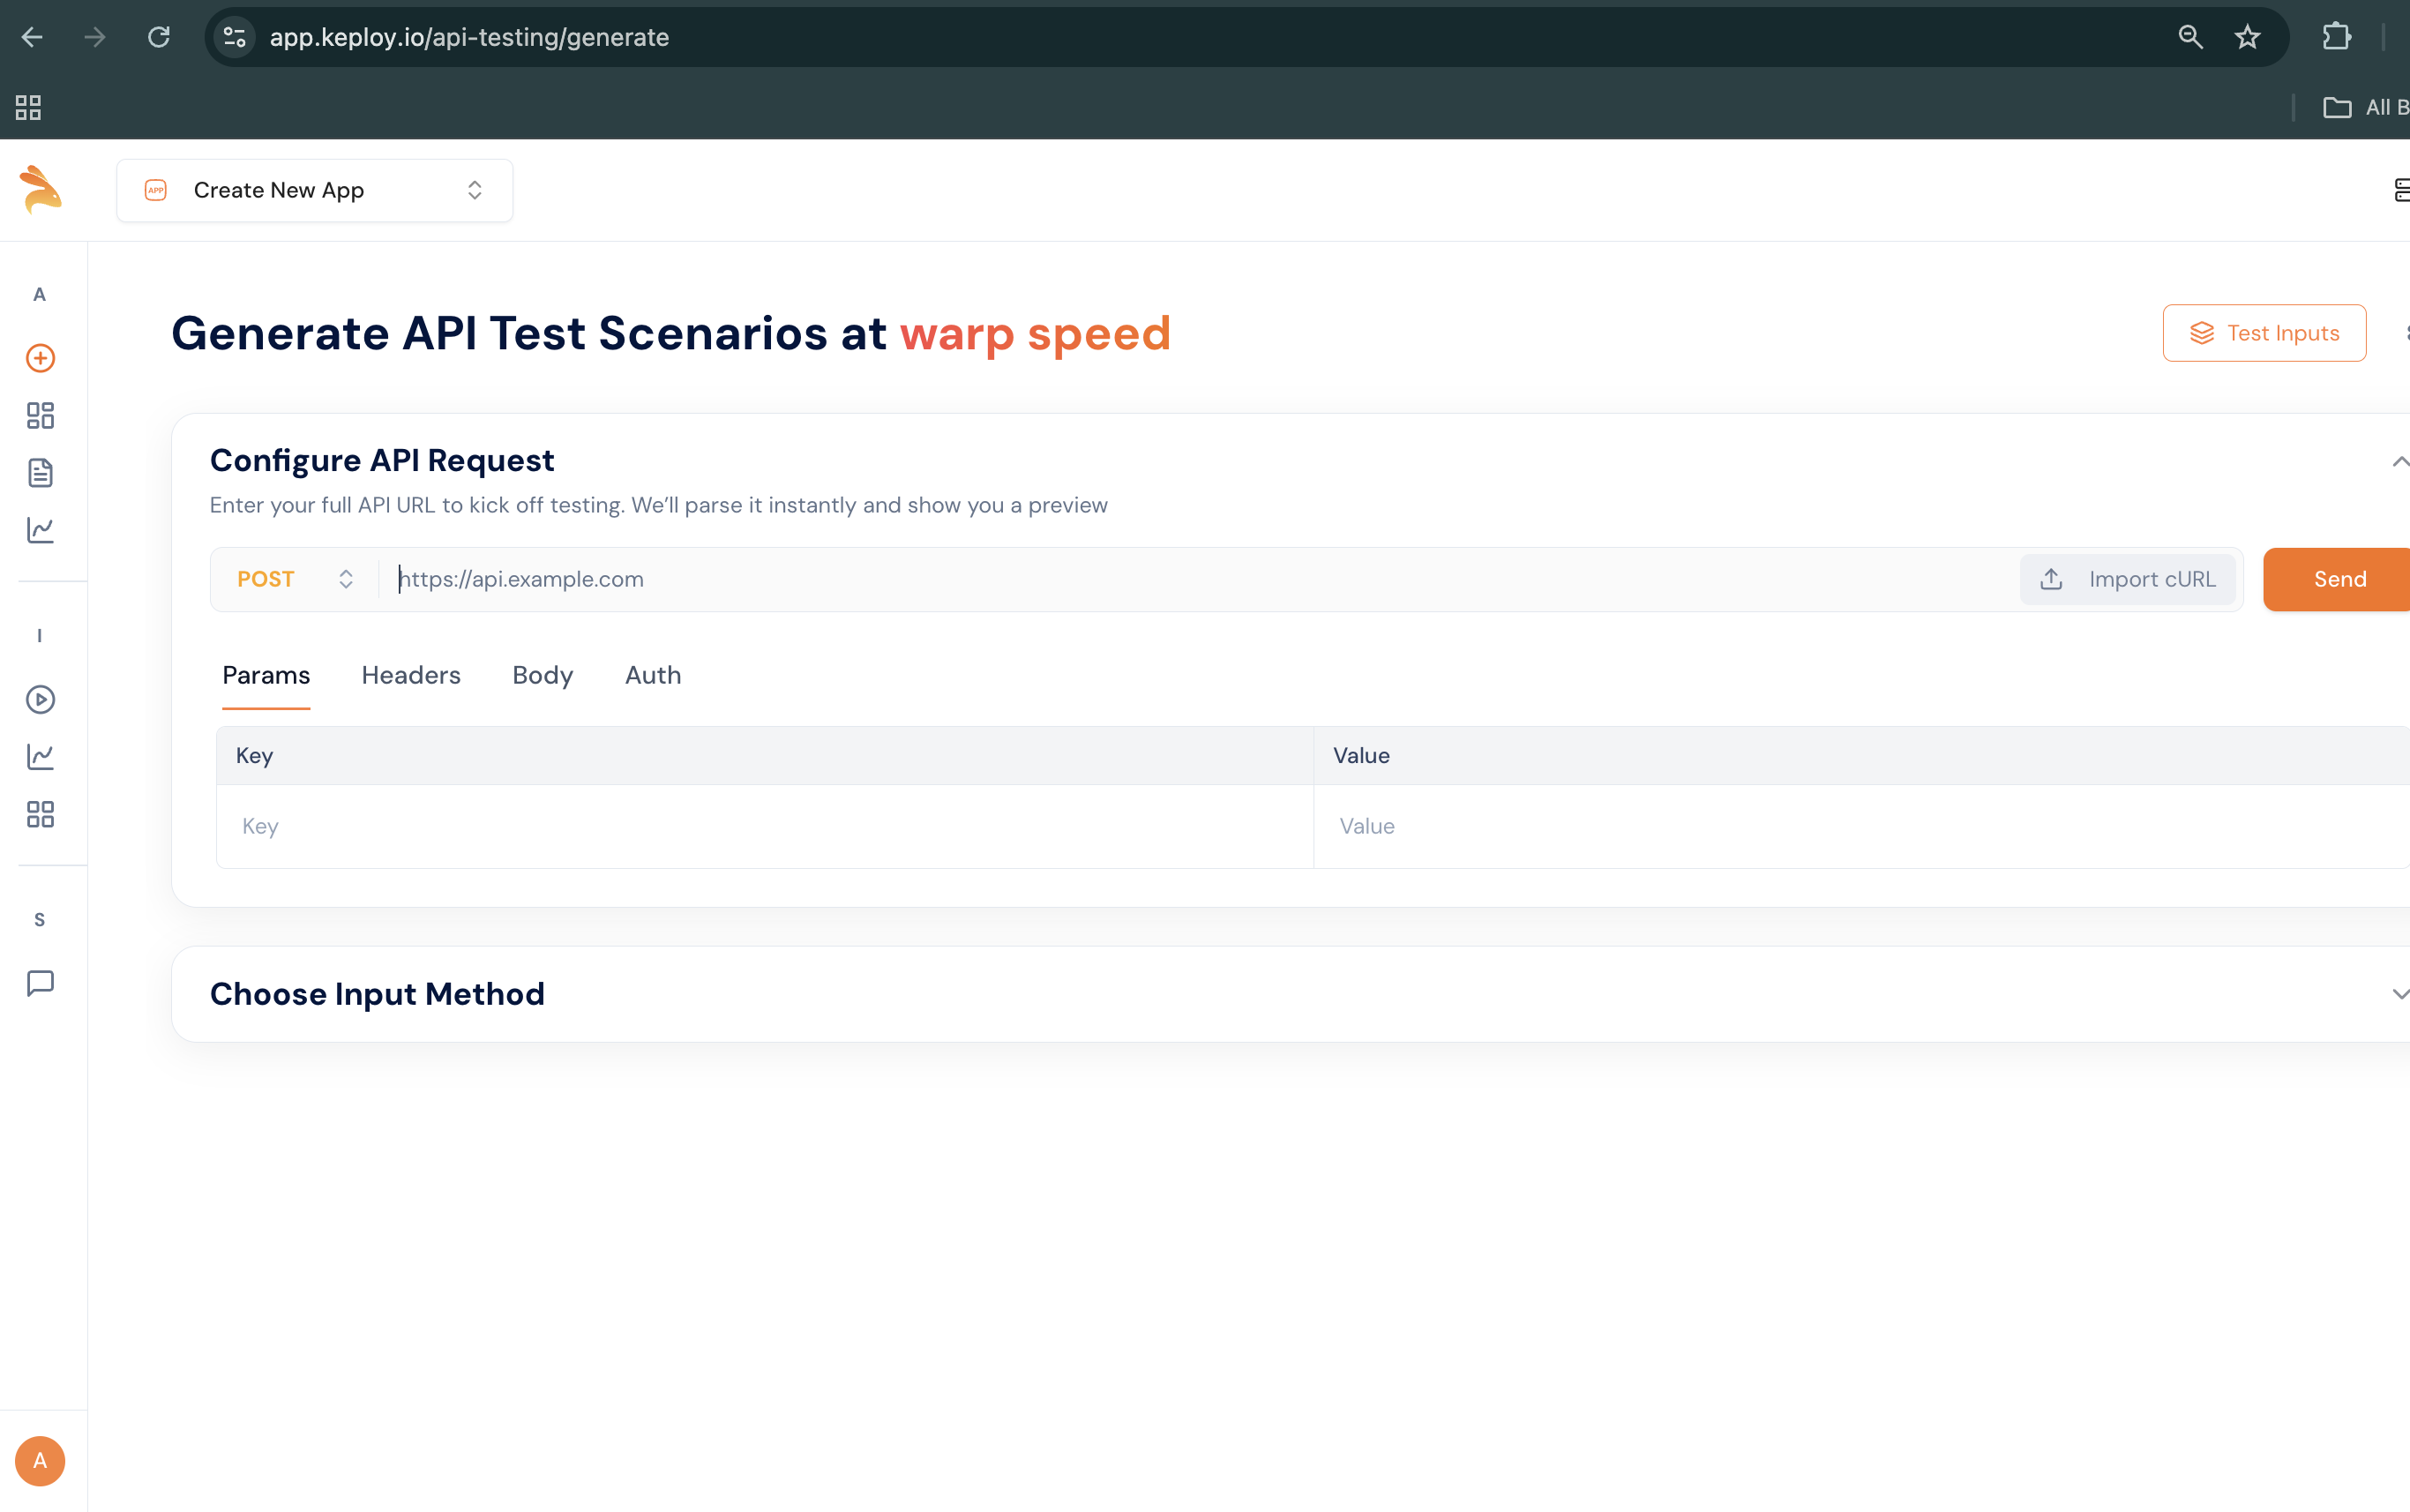Collapse the Configure API Request section
The height and width of the screenshot is (1512, 2410).
[x=2399, y=461]
